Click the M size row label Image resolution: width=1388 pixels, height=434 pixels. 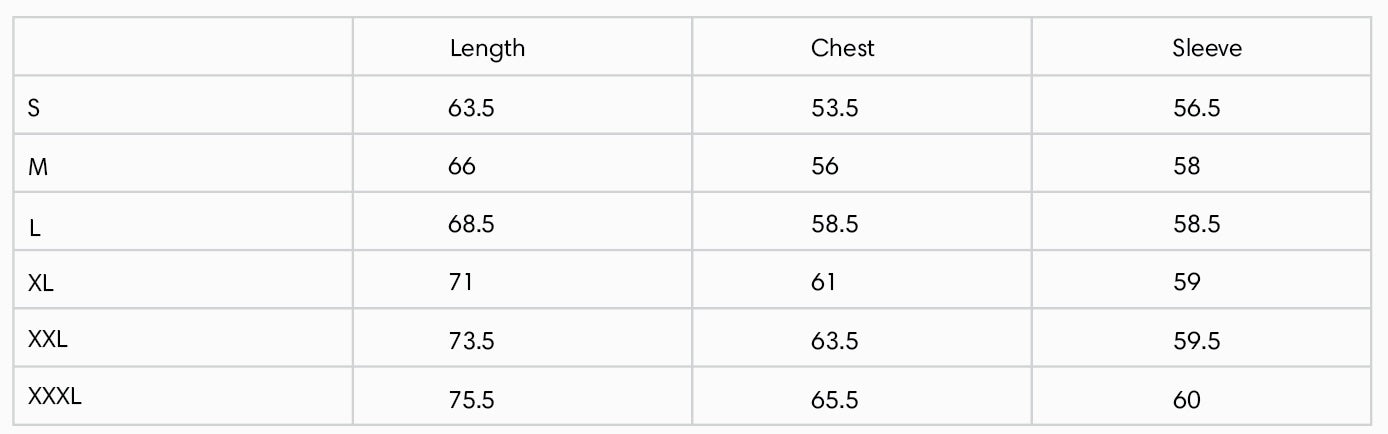click(38, 168)
